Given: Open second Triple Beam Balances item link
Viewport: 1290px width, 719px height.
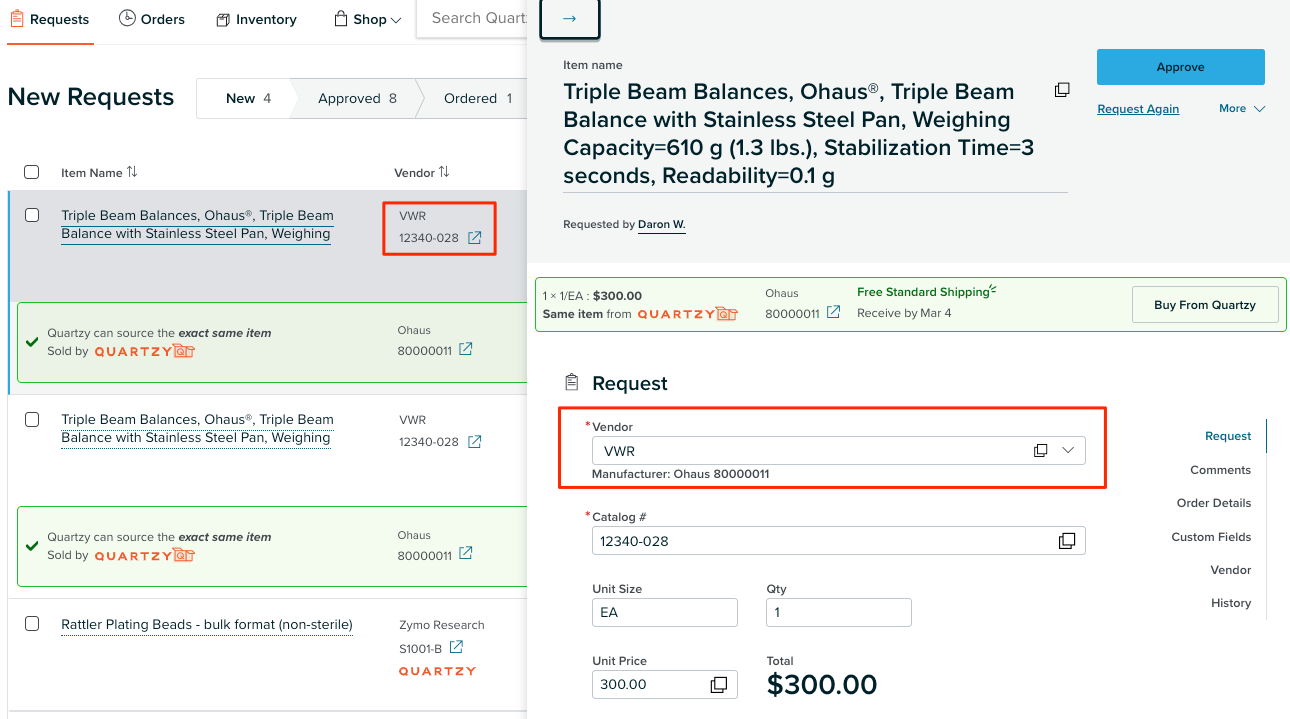Looking at the screenshot, I should [x=197, y=429].
